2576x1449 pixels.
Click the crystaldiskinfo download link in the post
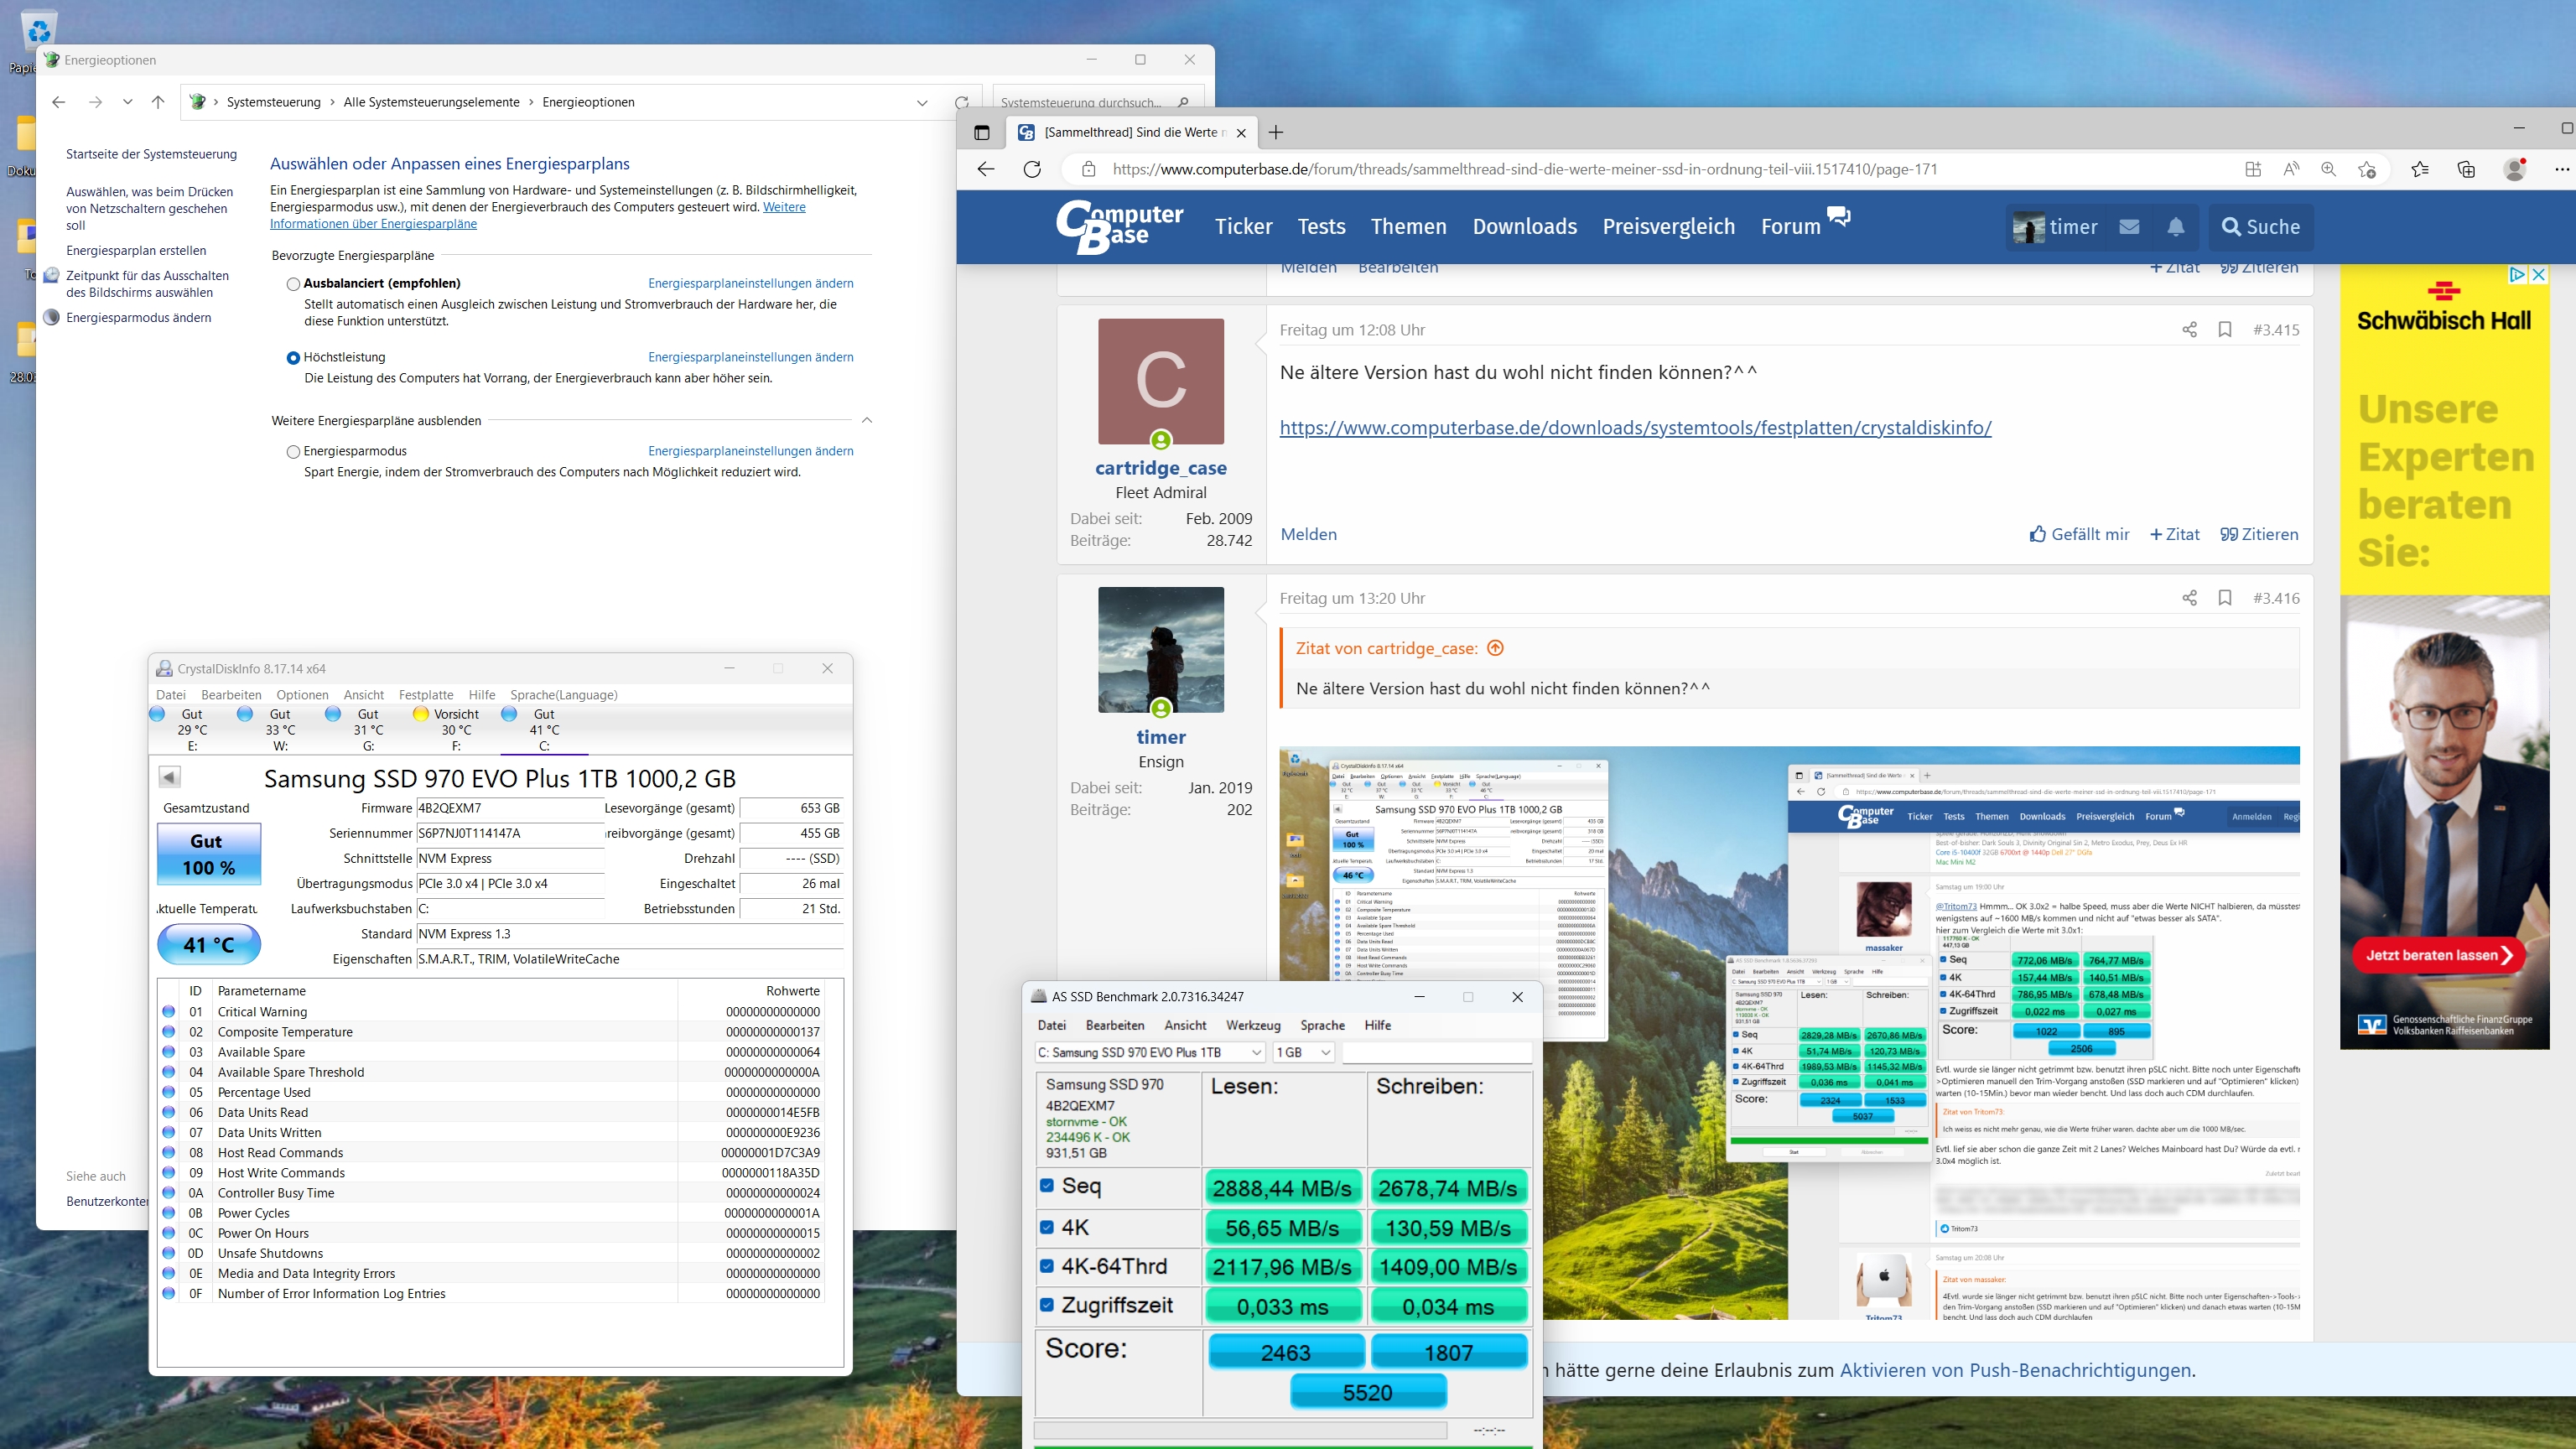coord(1635,428)
